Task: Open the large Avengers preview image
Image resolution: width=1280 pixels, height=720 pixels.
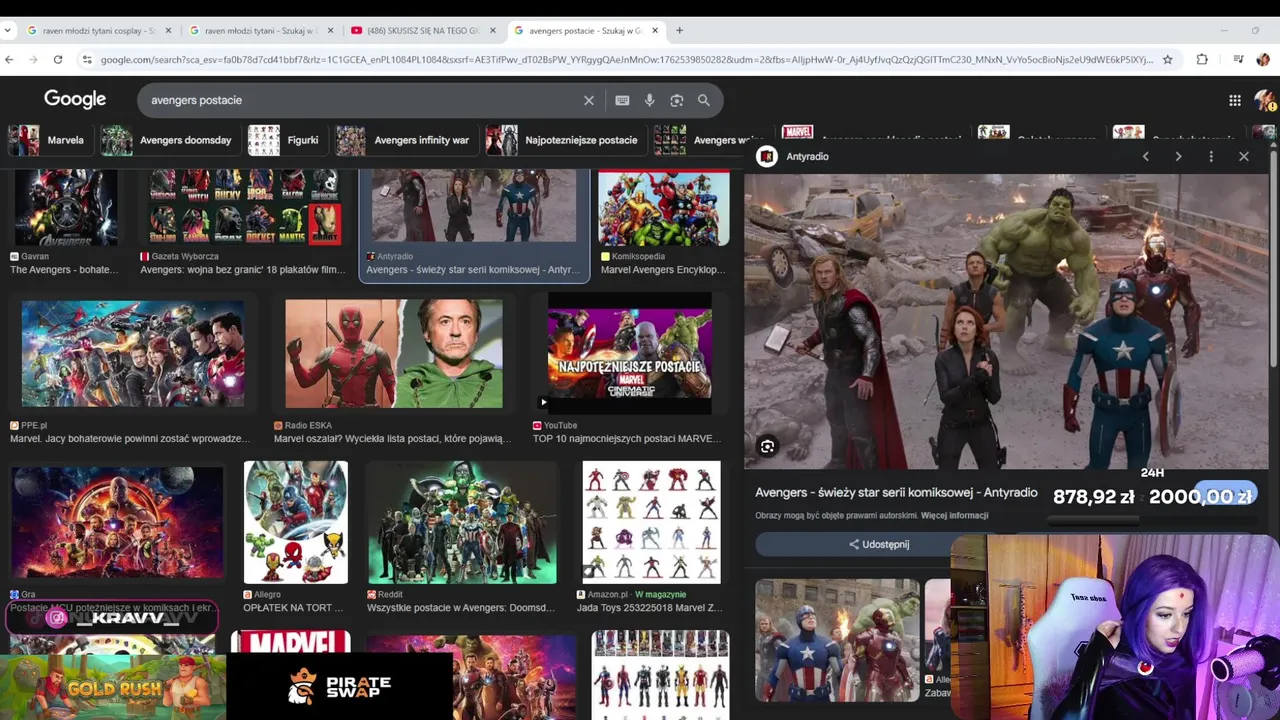Action: [1007, 322]
